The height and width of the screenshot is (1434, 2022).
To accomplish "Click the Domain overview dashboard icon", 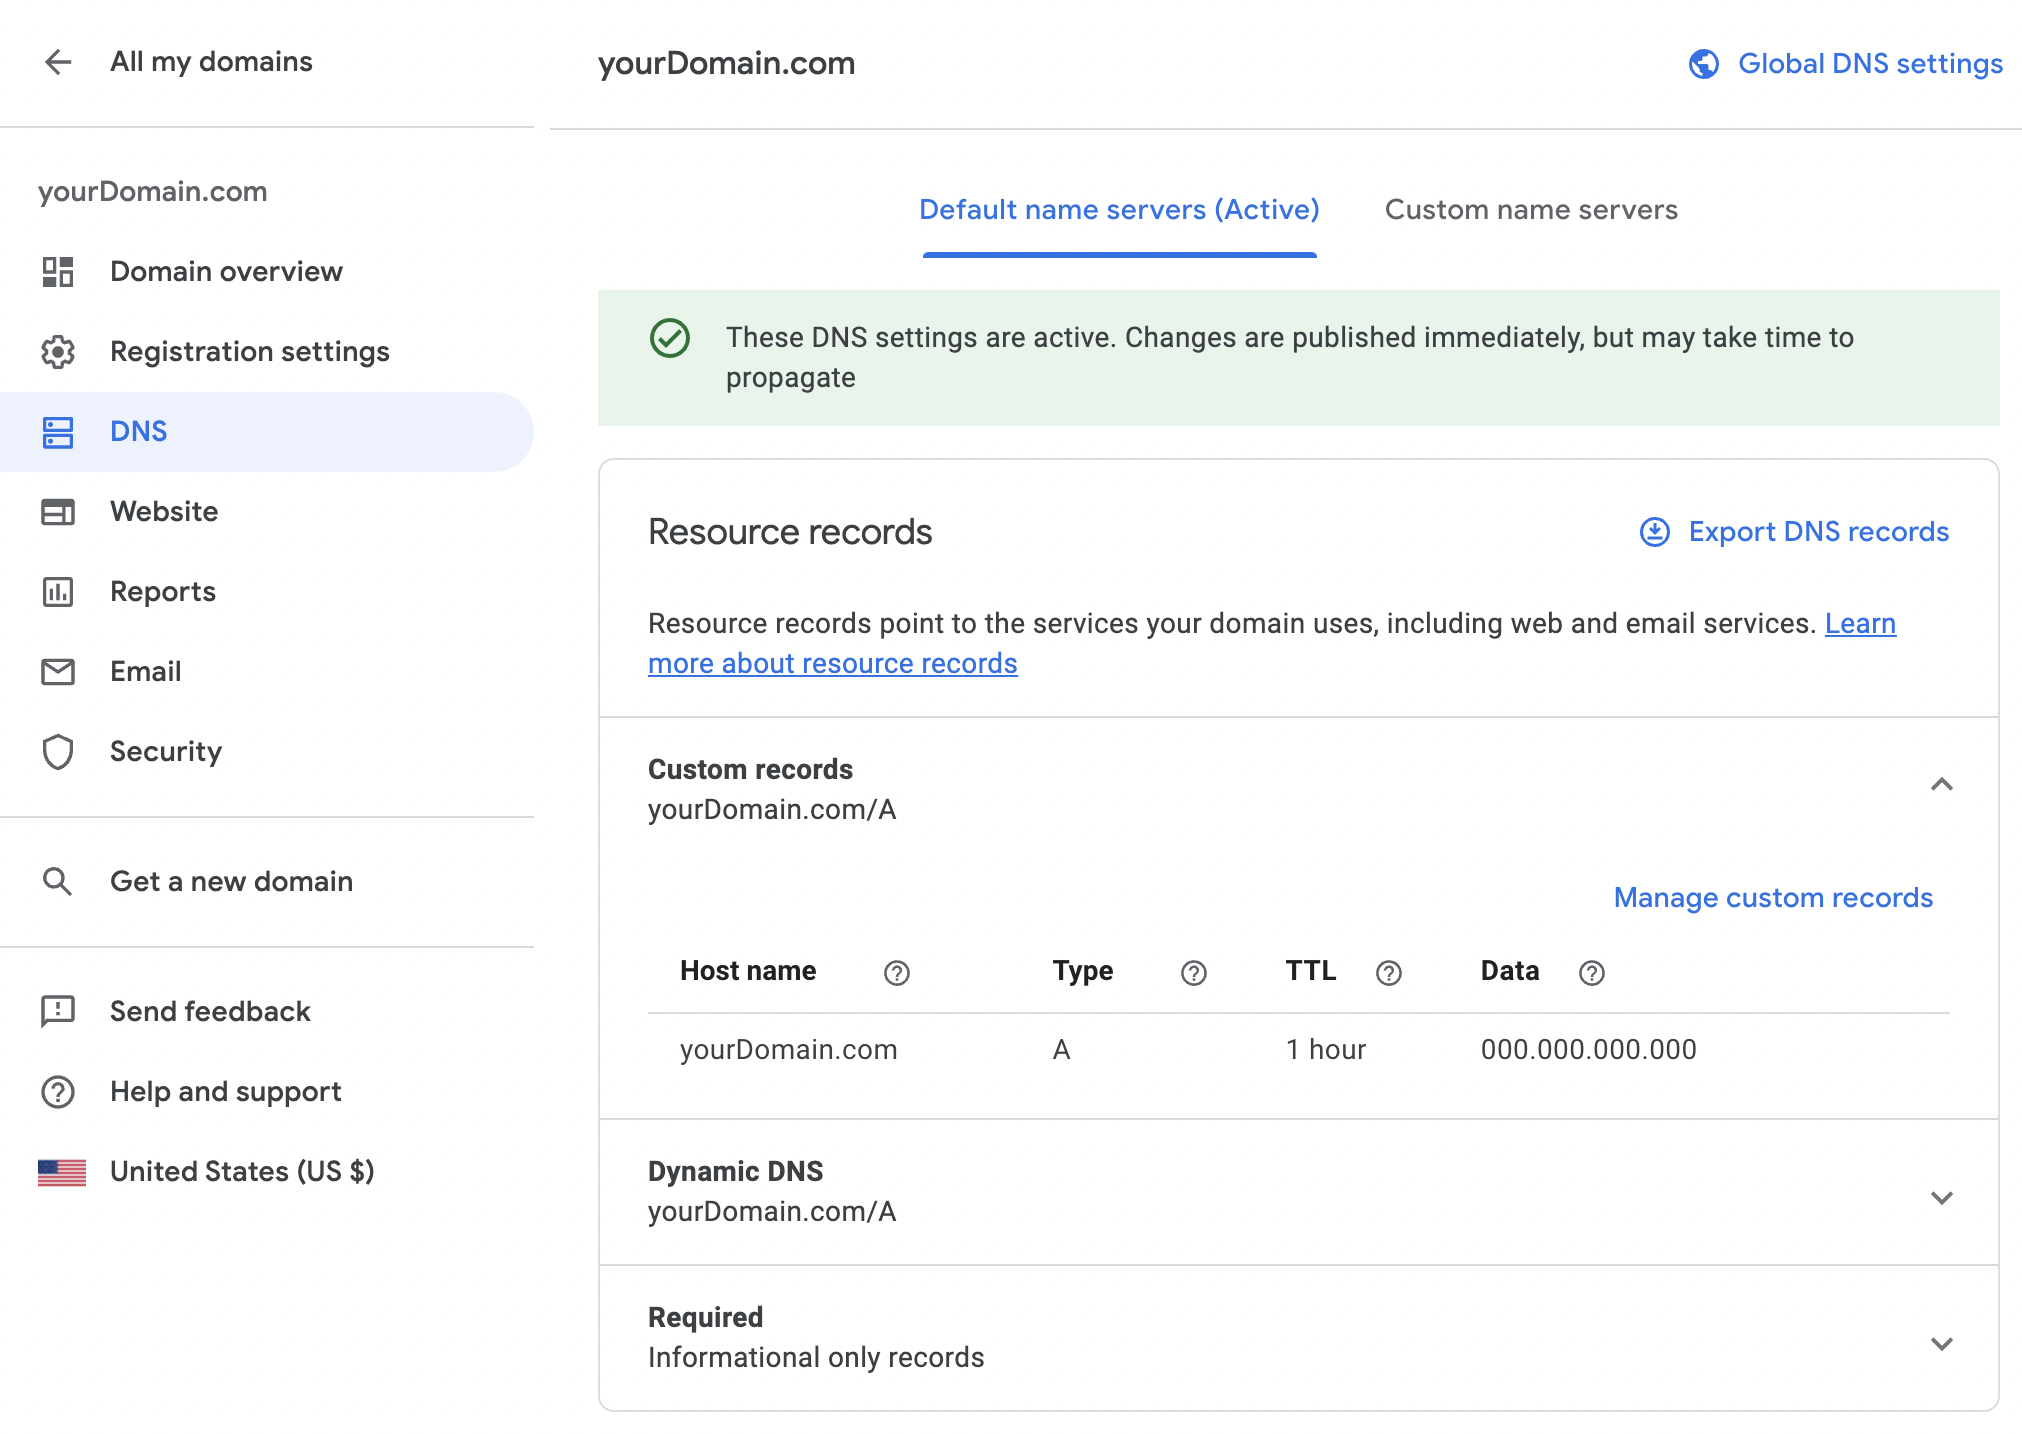I will click(58, 272).
